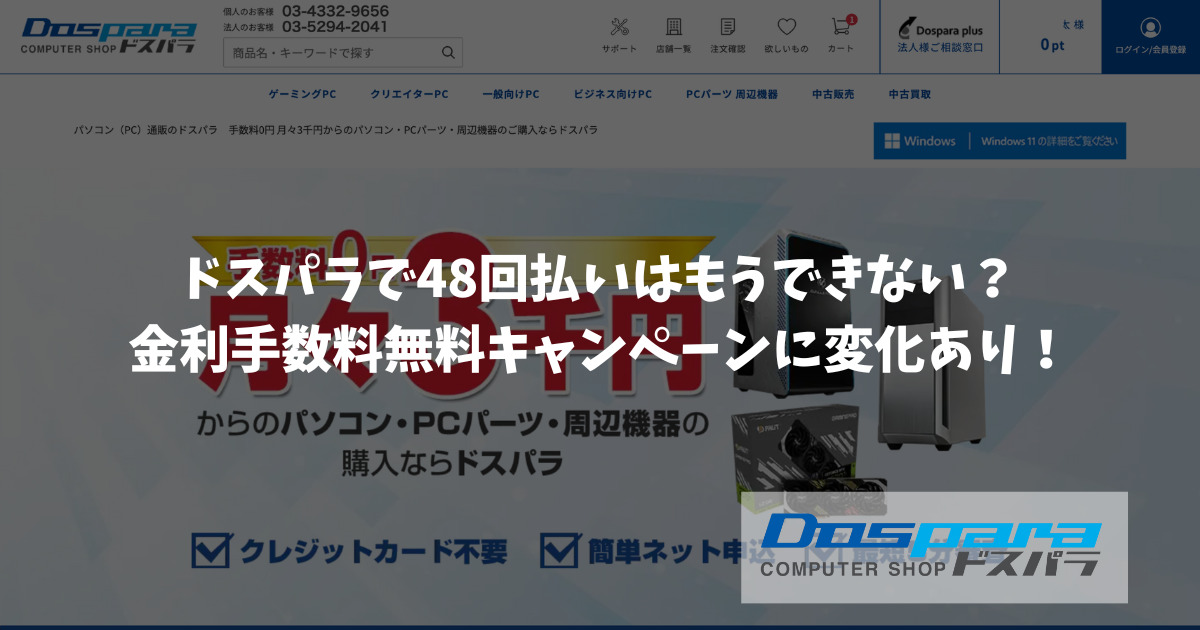
Task: Open the 注文確認 order confirmation icon
Action: pos(728,35)
